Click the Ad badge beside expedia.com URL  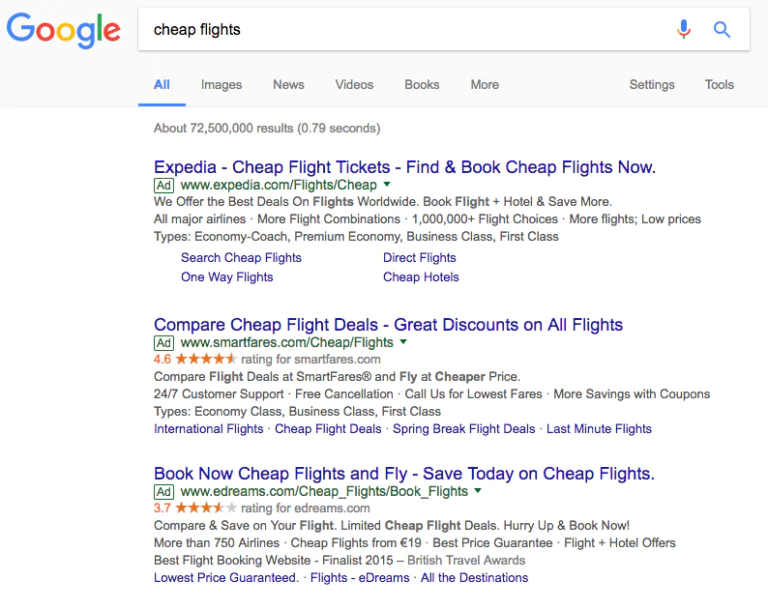(164, 185)
